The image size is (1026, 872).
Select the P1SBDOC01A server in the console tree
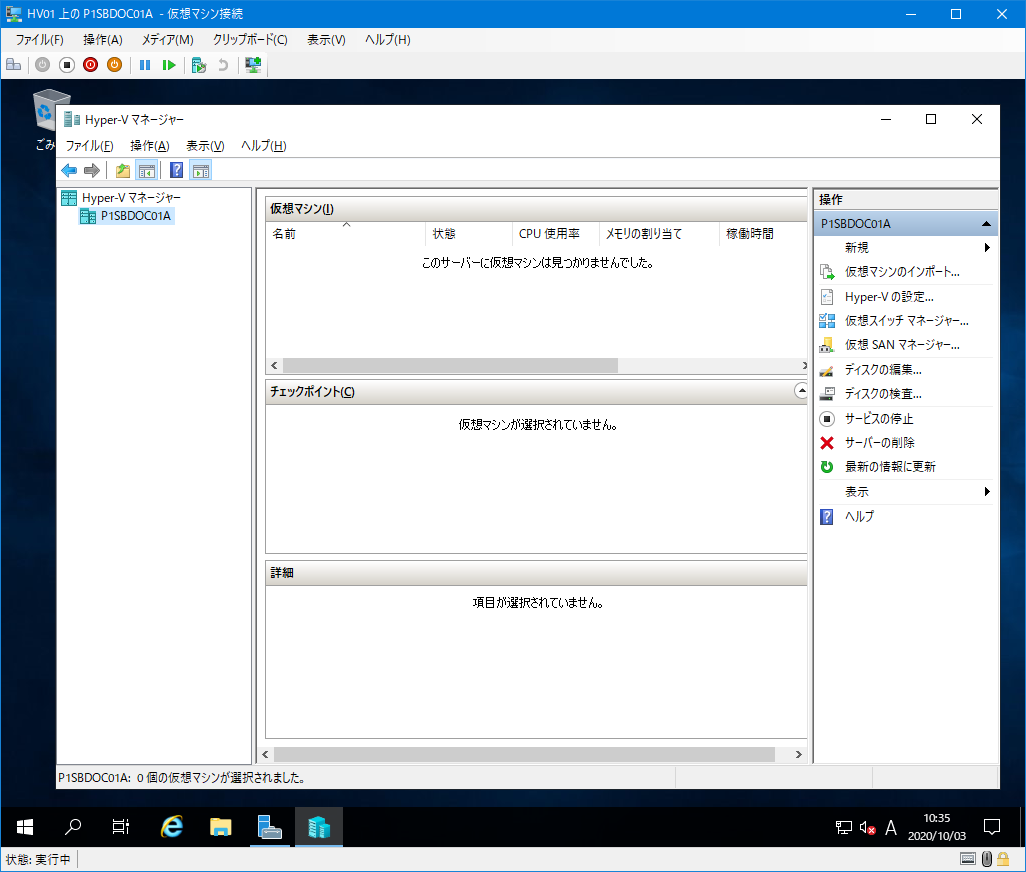(x=134, y=215)
